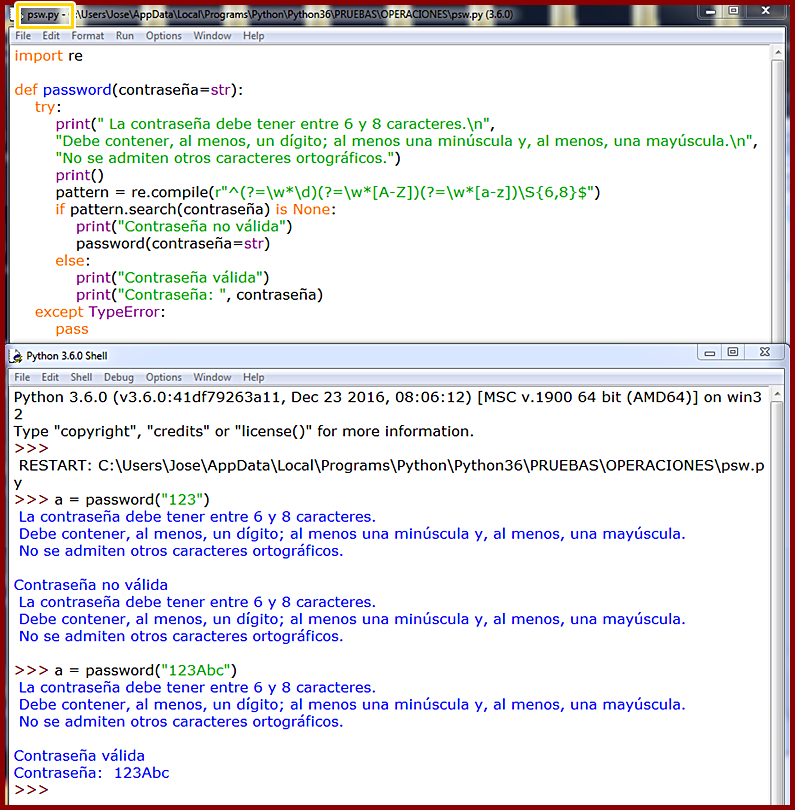Minimize the Python 3.6.0 Shell window
The width and height of the screenshot is (795, 810).
[x=710, y=352]
